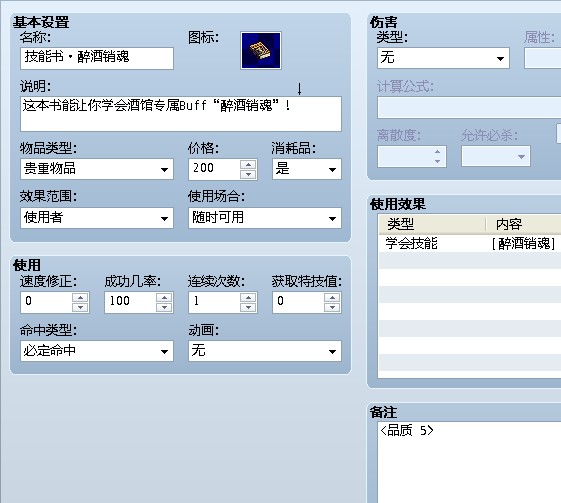Increase the 价格 value with up arrow
Screen dimensions: 561x503
248,164
